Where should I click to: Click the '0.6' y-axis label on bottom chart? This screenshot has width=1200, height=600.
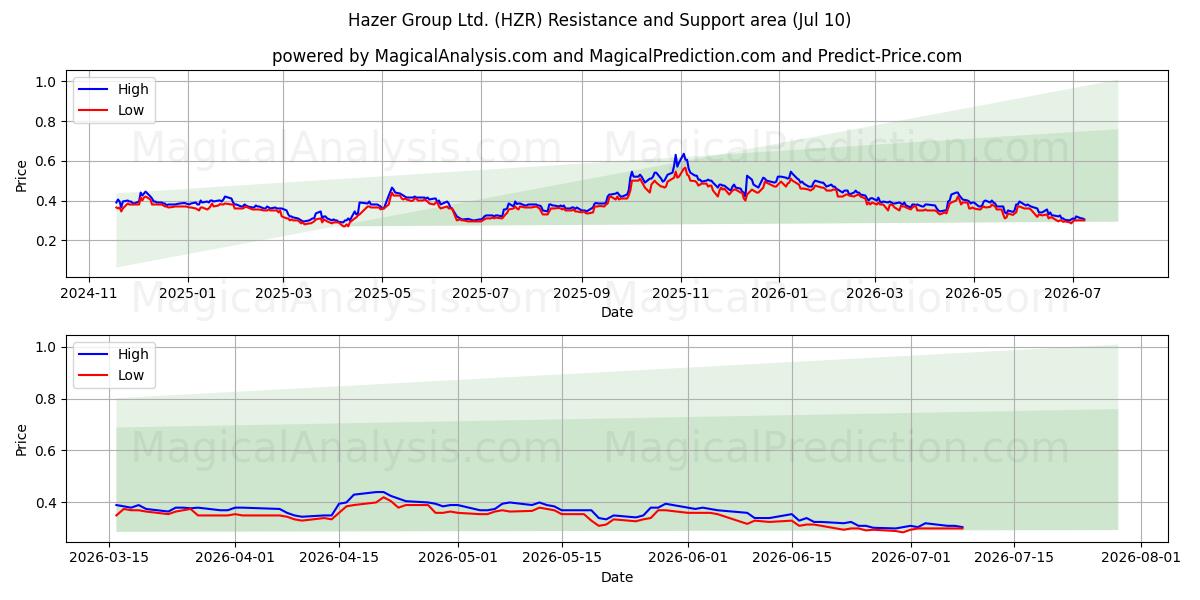pyautogui.click(x=48, y=451)
